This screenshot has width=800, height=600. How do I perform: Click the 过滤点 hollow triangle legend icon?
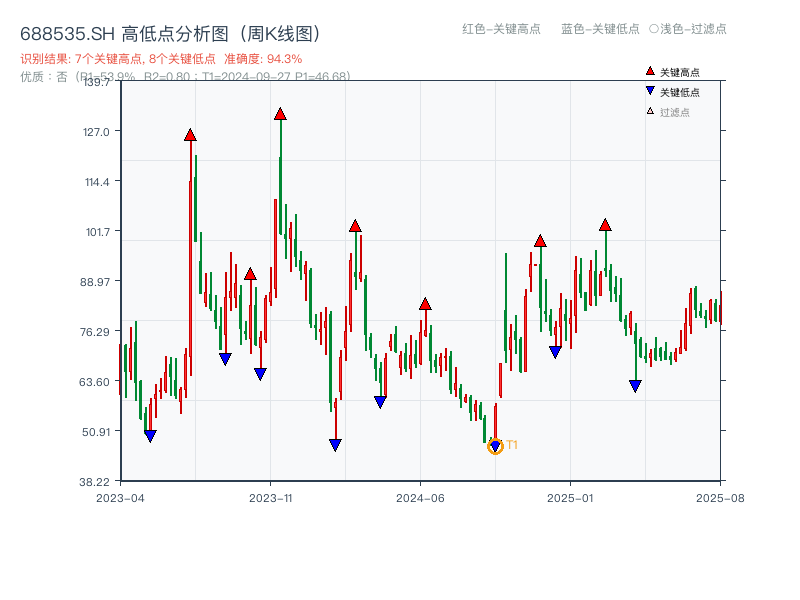click(649, 109)
